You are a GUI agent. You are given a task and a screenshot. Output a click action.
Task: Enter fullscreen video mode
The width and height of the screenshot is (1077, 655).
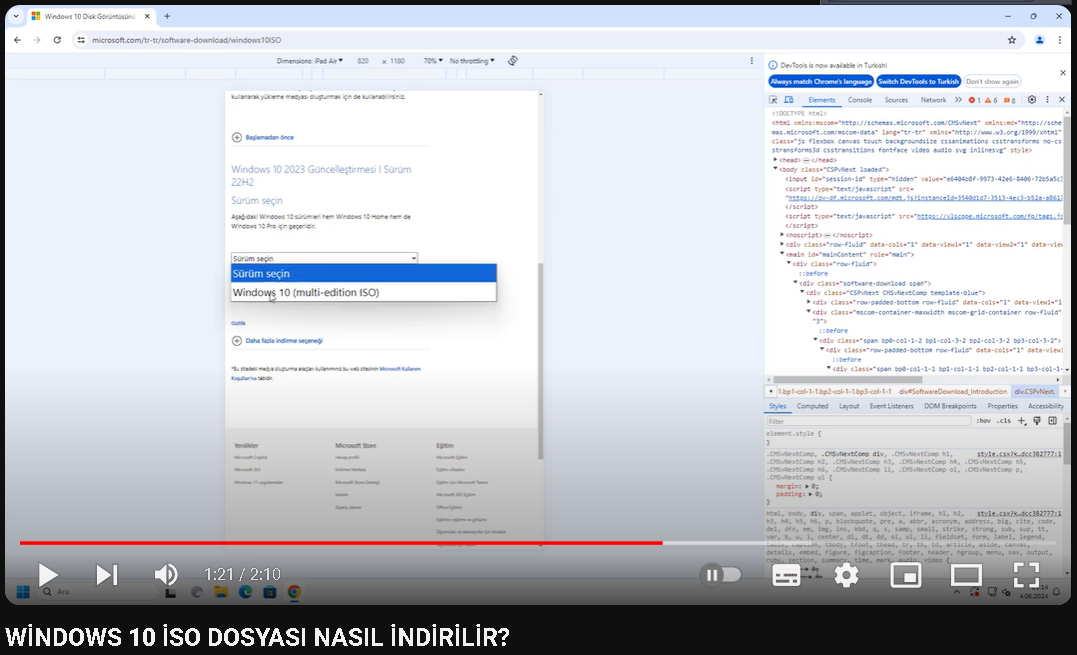pyautogui.click(x=1026, y=575)
